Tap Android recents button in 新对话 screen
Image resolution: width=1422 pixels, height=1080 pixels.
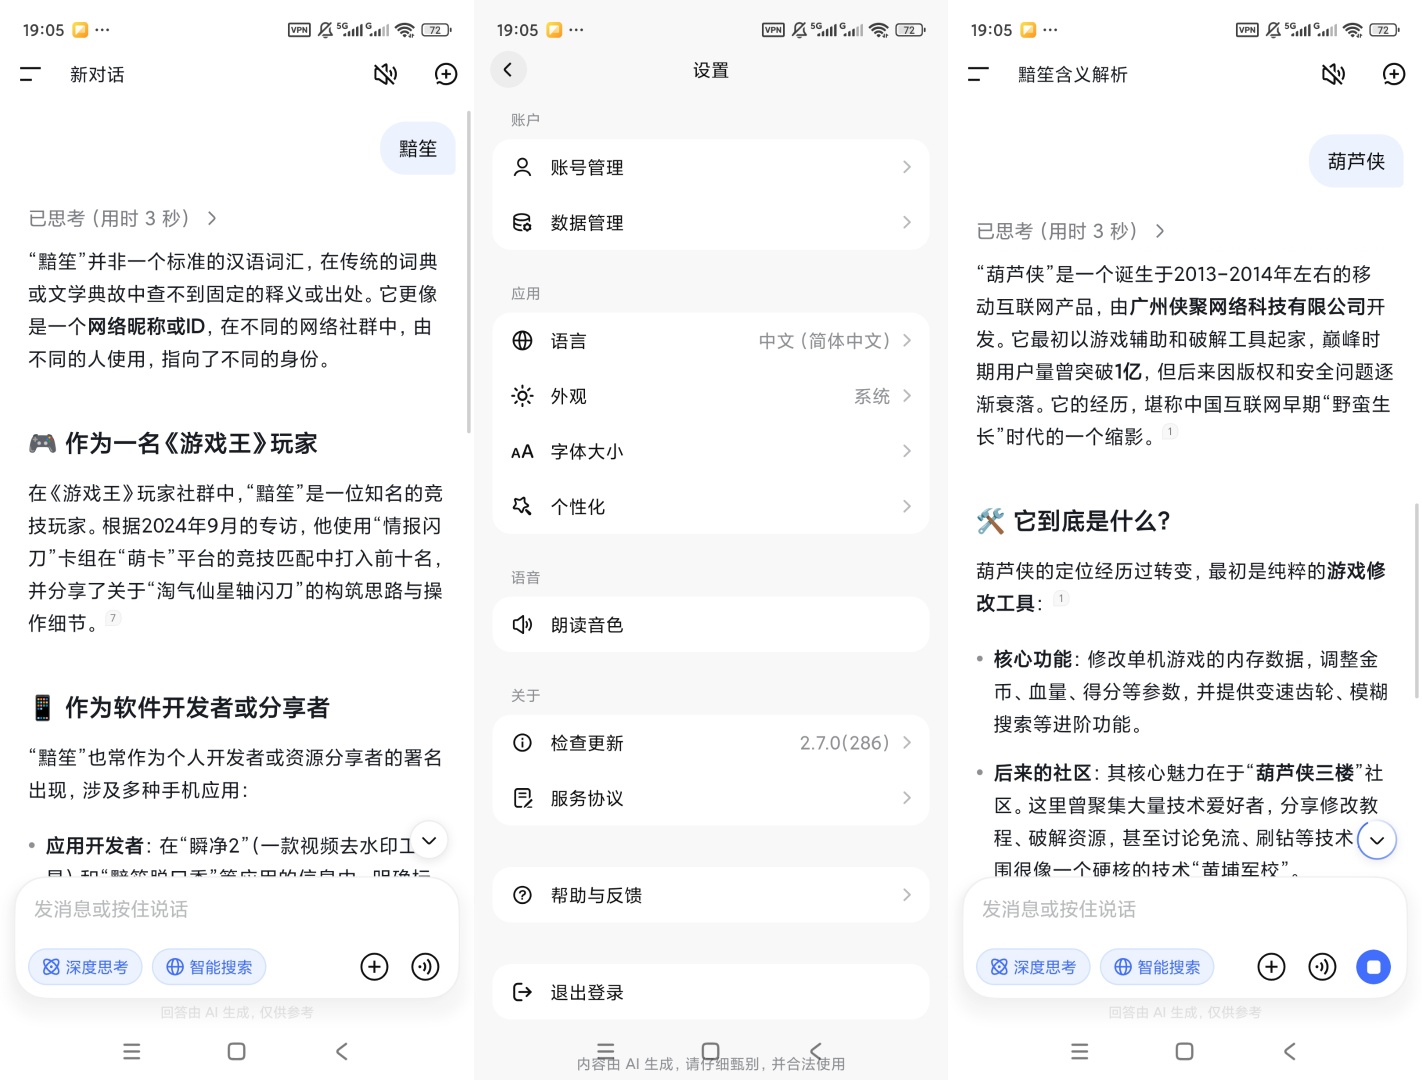(x=132, y=1051)
